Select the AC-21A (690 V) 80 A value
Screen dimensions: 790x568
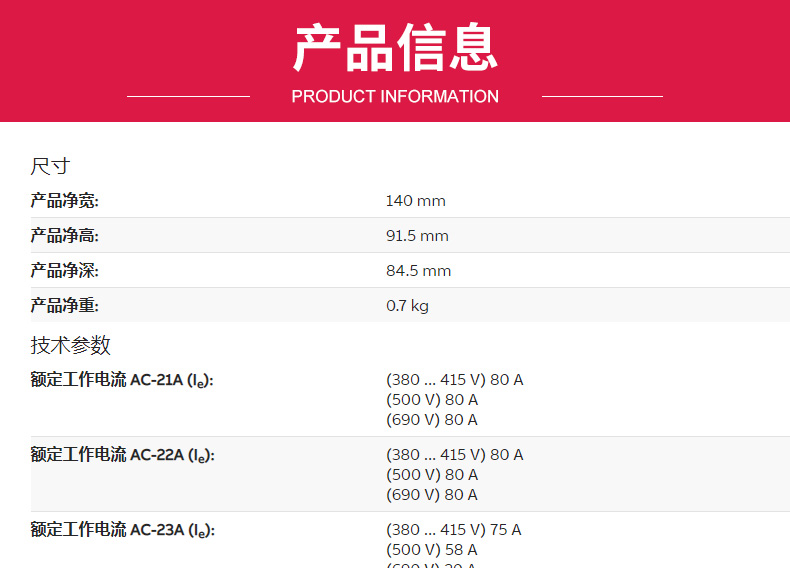tap(431, 420)
